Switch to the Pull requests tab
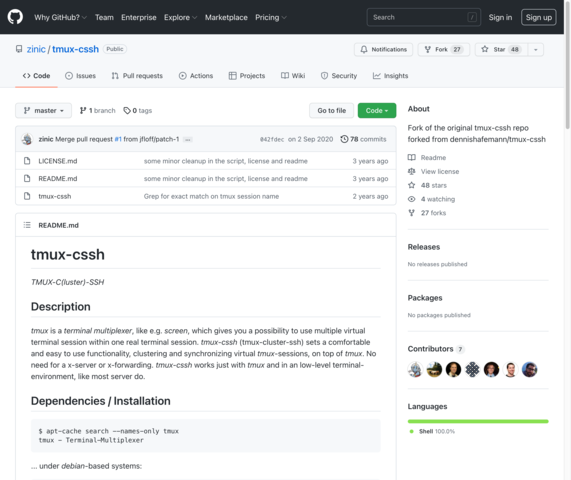 pos(137,76)
